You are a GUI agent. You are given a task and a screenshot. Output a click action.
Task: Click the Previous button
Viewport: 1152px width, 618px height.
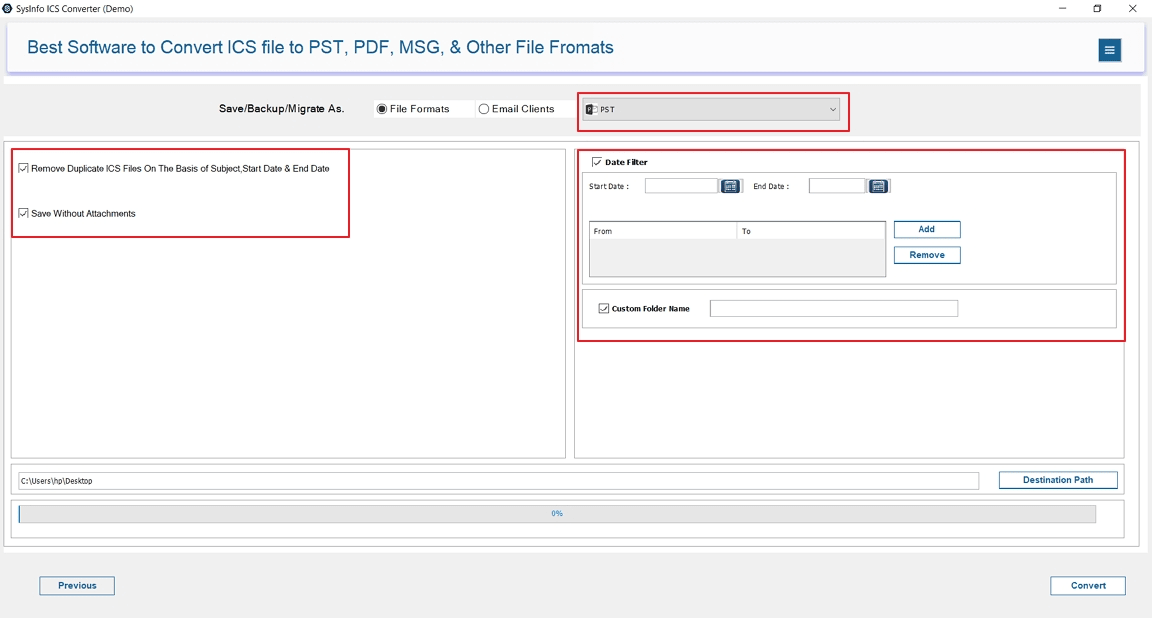[77, 586]
